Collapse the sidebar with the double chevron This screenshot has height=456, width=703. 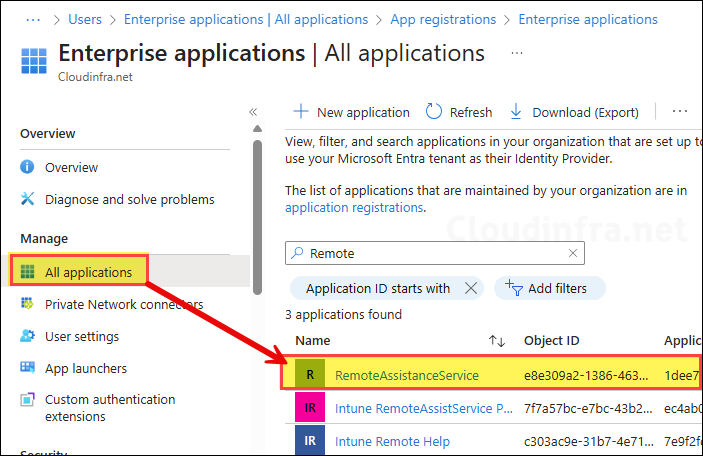(x=253, y=112)
